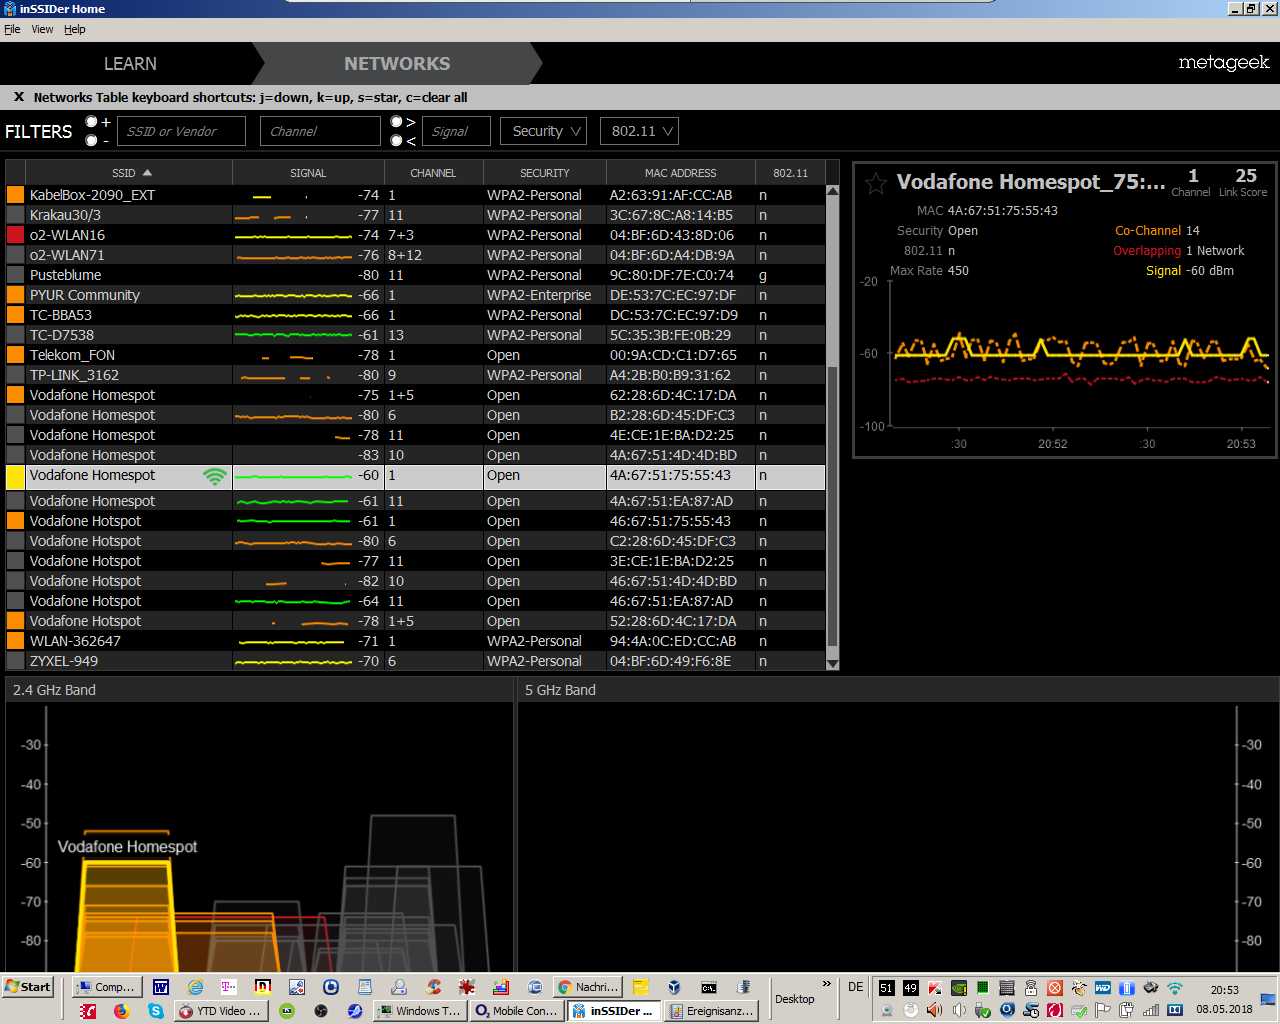The height and width of the screenshot is (1024, 1280).
Task: Dismiss the keyboard shortcuts banner with X
Action: coord(18,97)
